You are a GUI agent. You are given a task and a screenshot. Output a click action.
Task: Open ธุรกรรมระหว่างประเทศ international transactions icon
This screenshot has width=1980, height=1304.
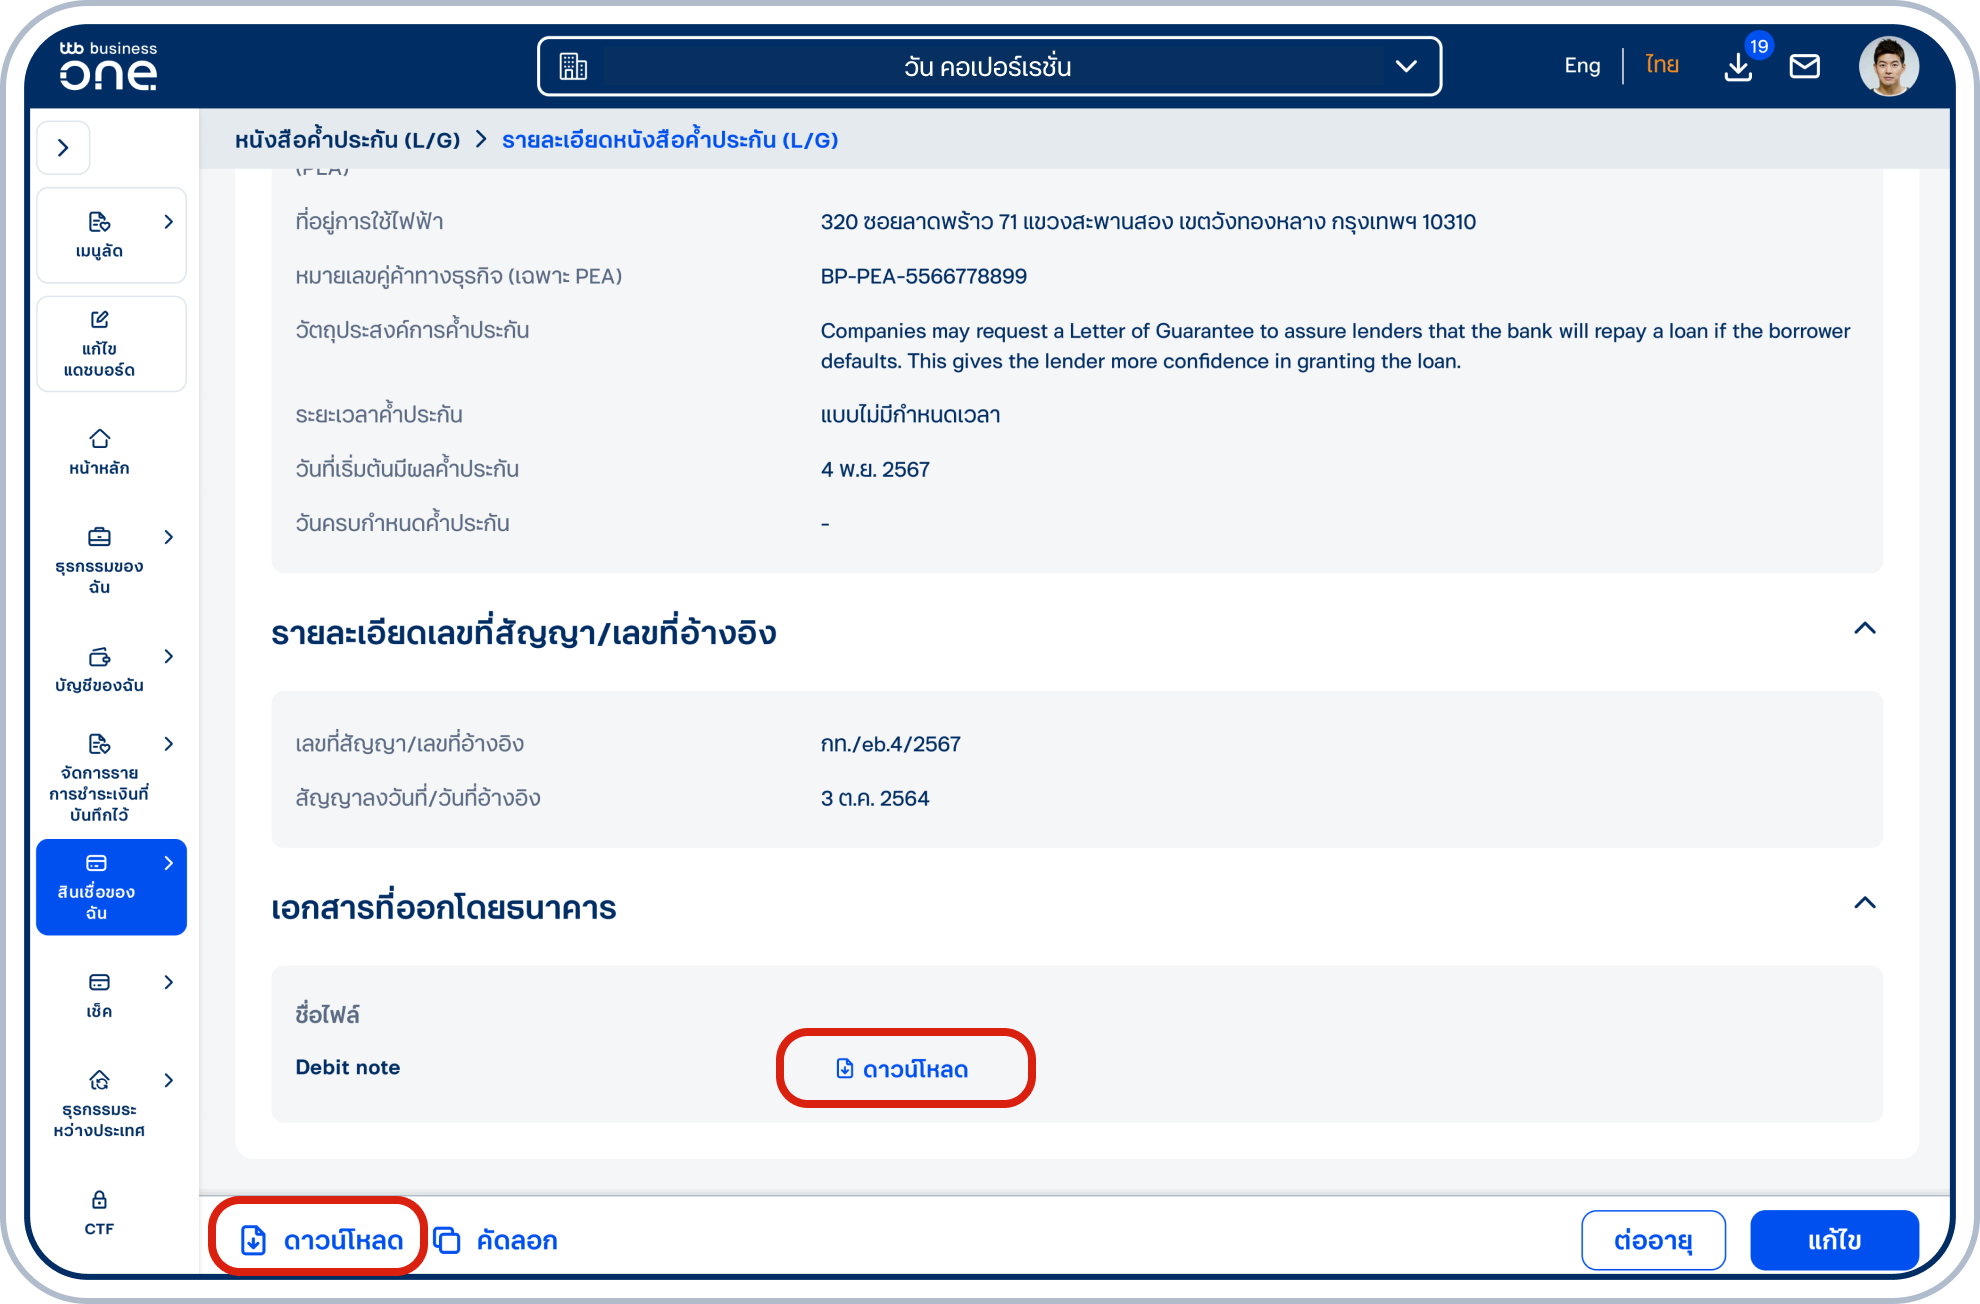98,1081
